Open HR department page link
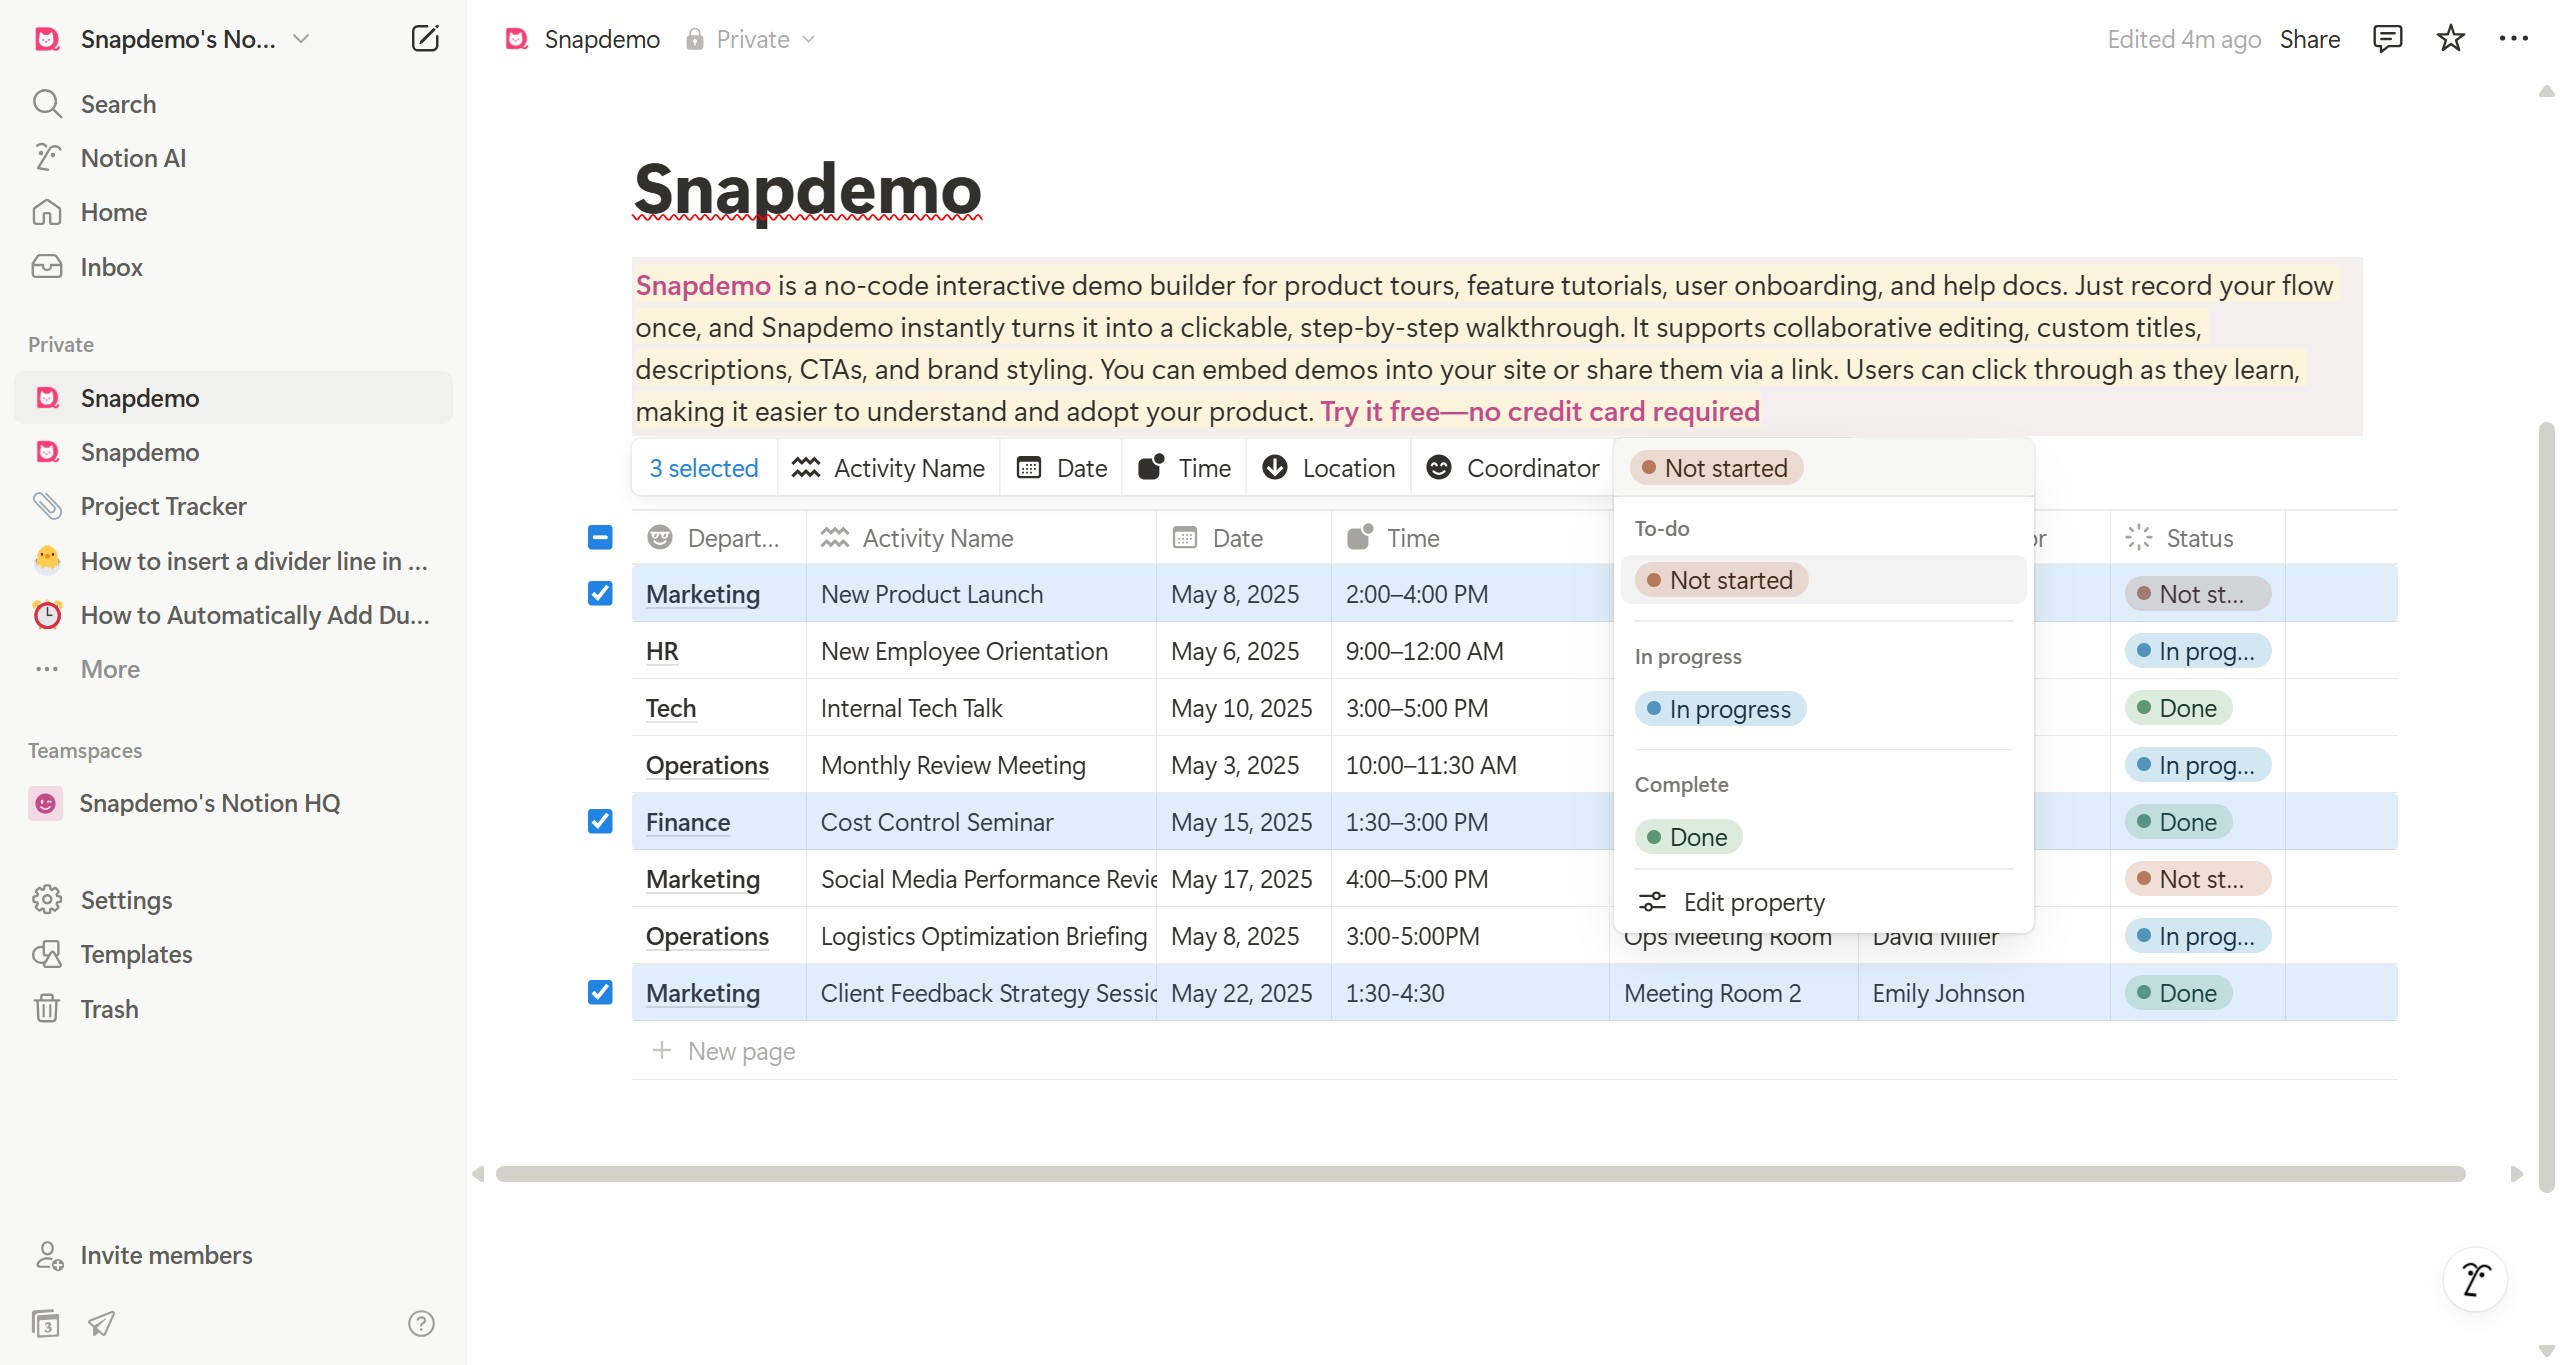Screen dimensions: 2561x1365 coord(662,651)
